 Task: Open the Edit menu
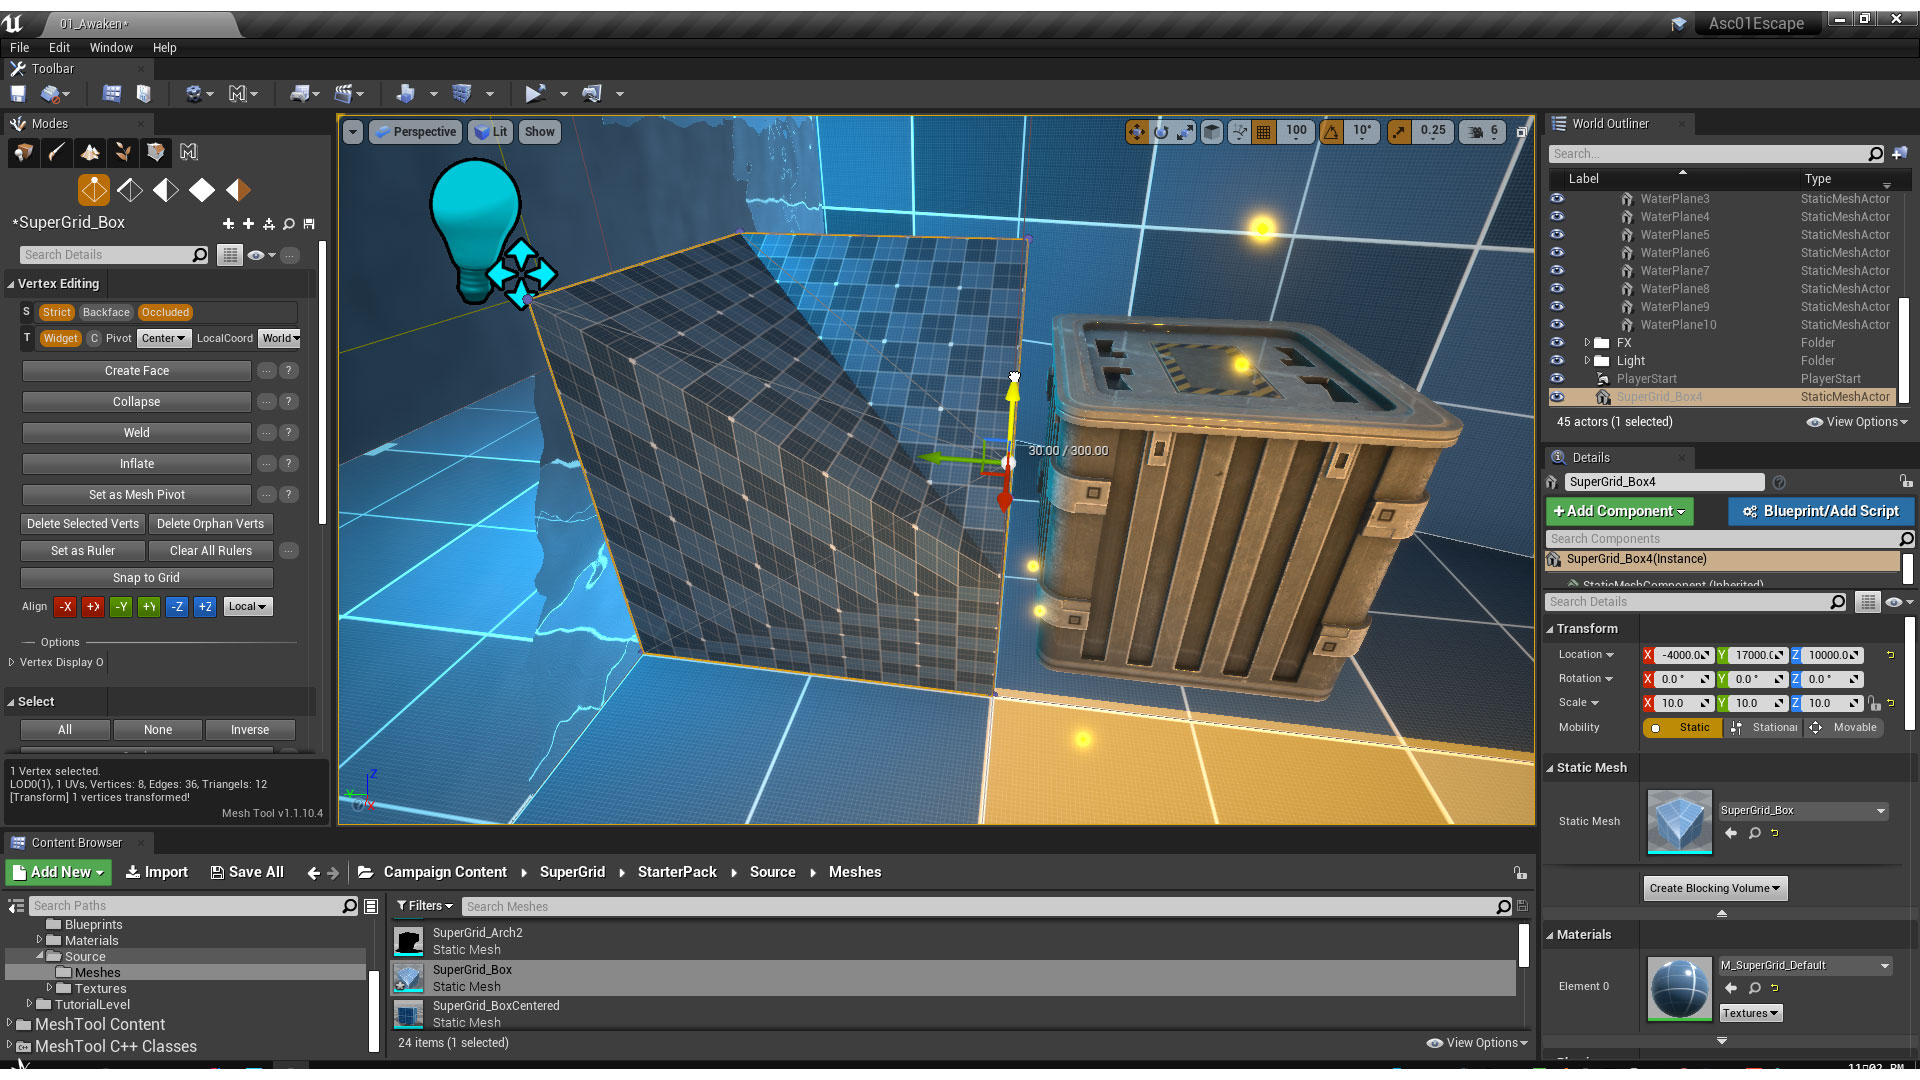click(x=59, y=48)
